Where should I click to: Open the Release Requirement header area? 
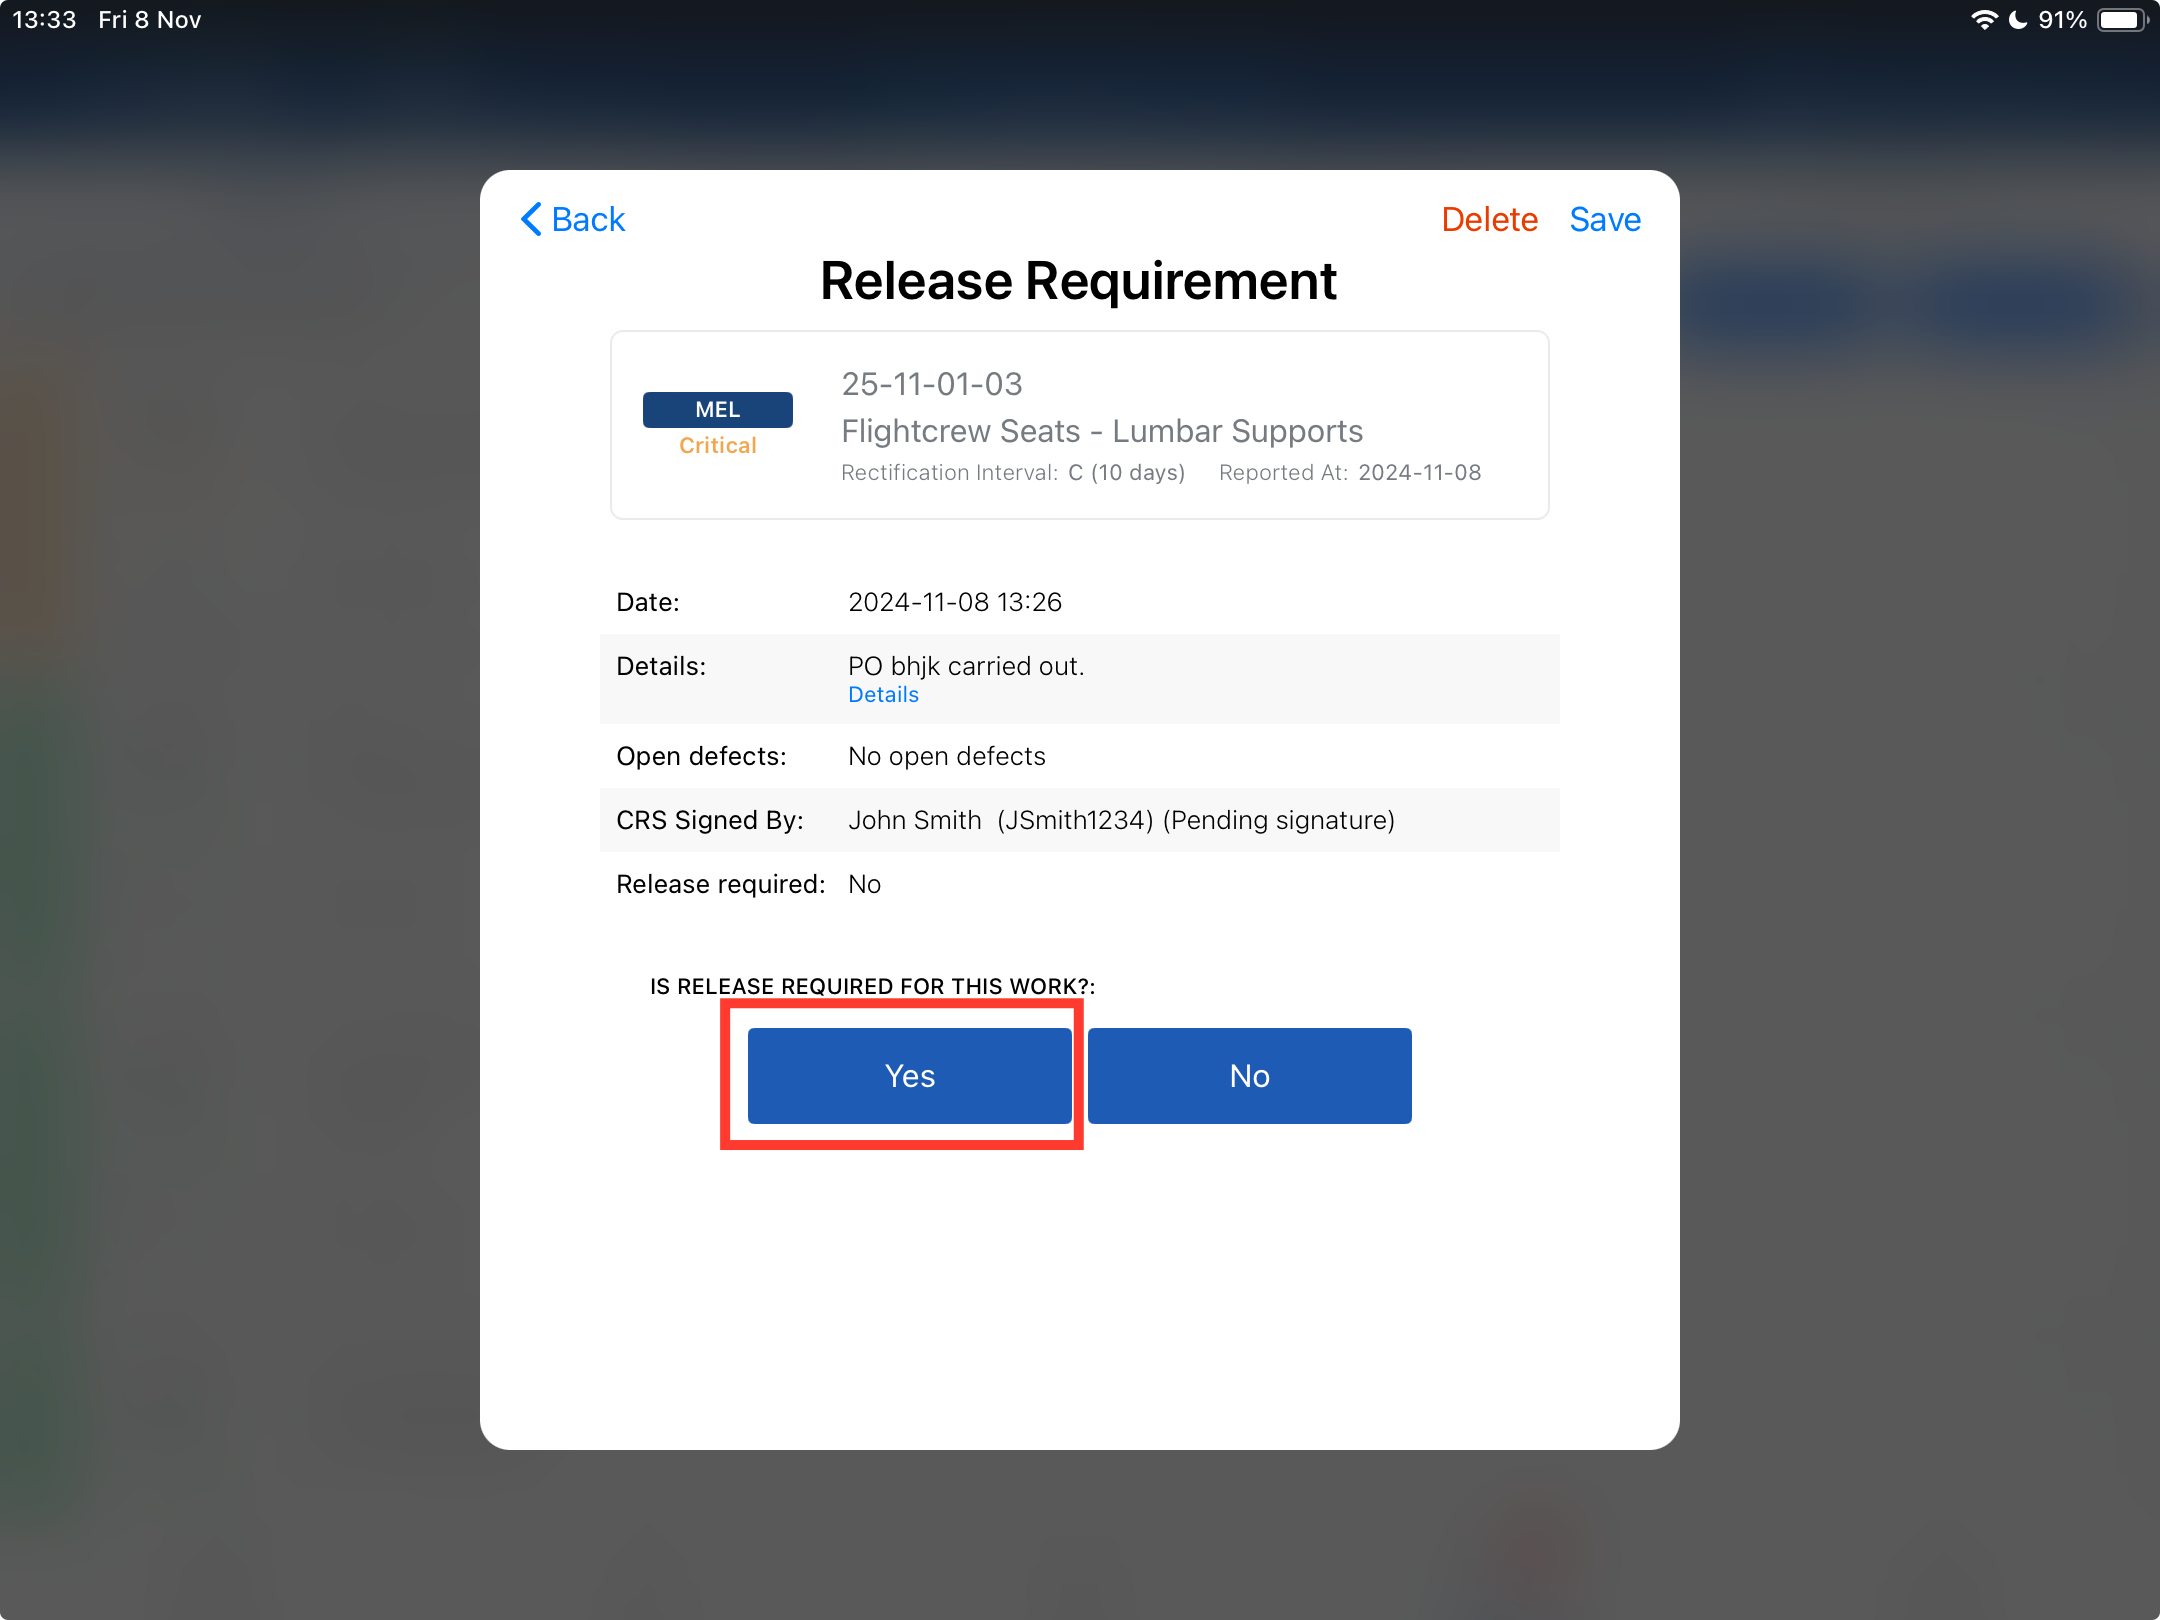coord(1078,281)
